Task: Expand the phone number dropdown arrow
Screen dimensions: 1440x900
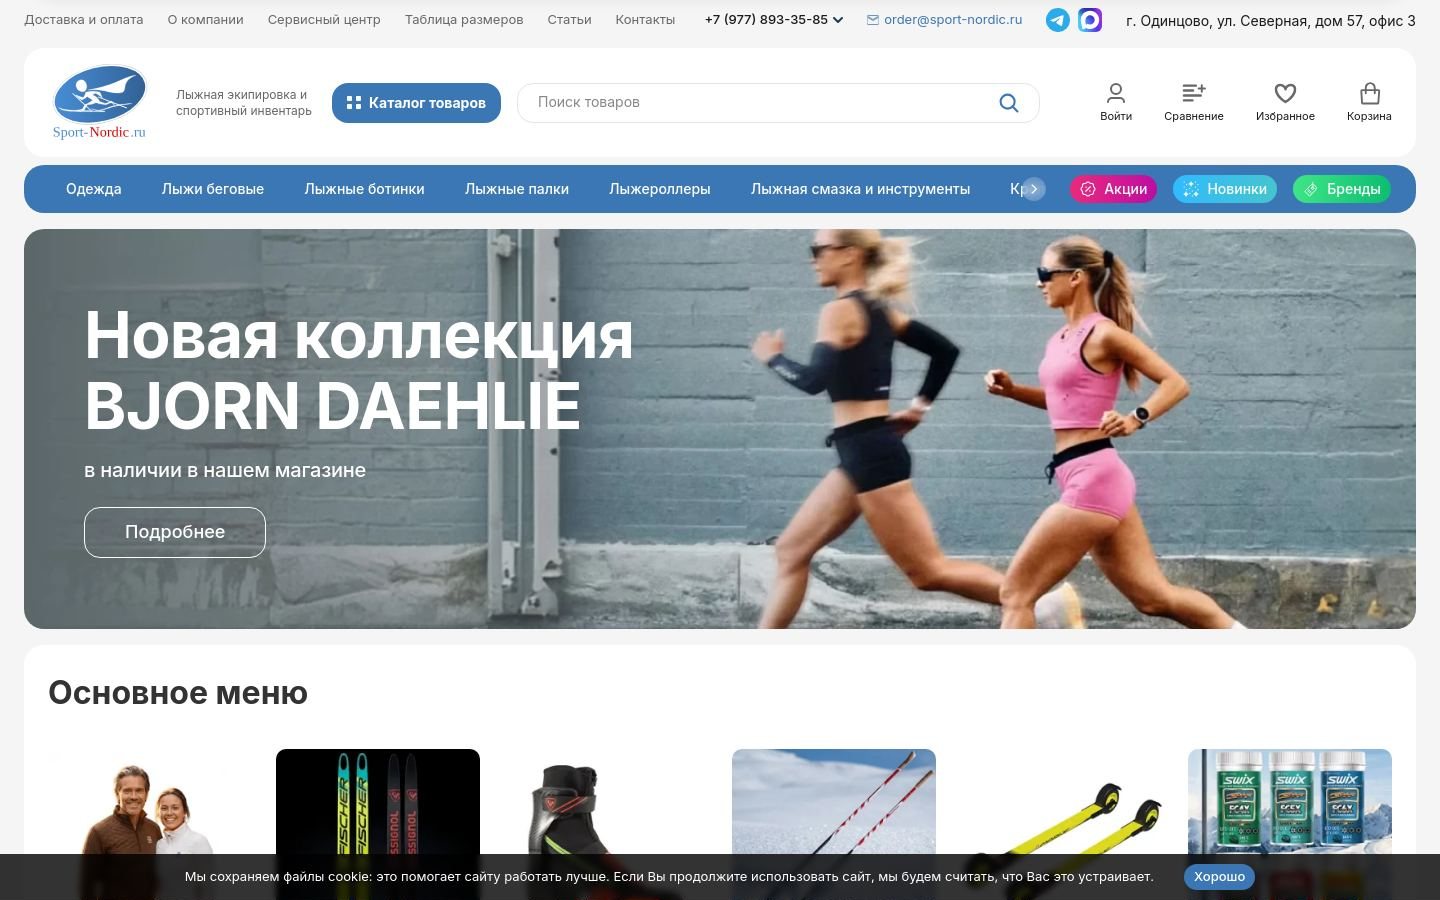Action: coord(838,20)
